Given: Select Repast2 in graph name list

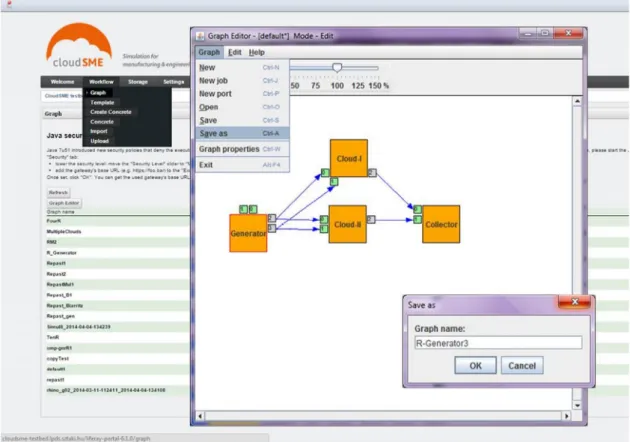Looking at the screenshot, I should [x=56, y=274].
